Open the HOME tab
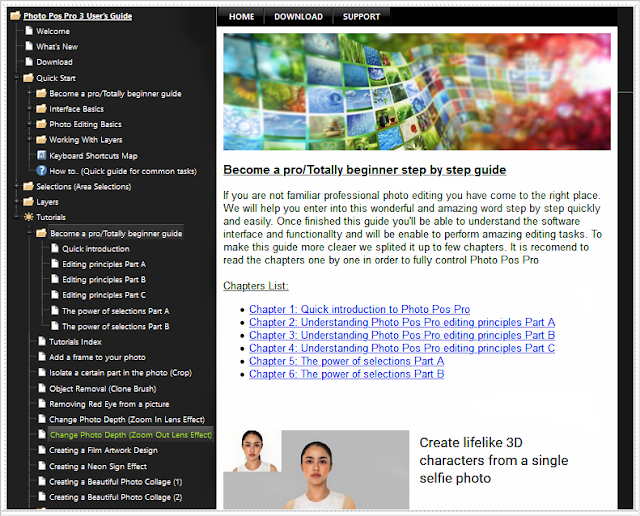The height and width of the screenshot is (516, 640). (241, 17)
